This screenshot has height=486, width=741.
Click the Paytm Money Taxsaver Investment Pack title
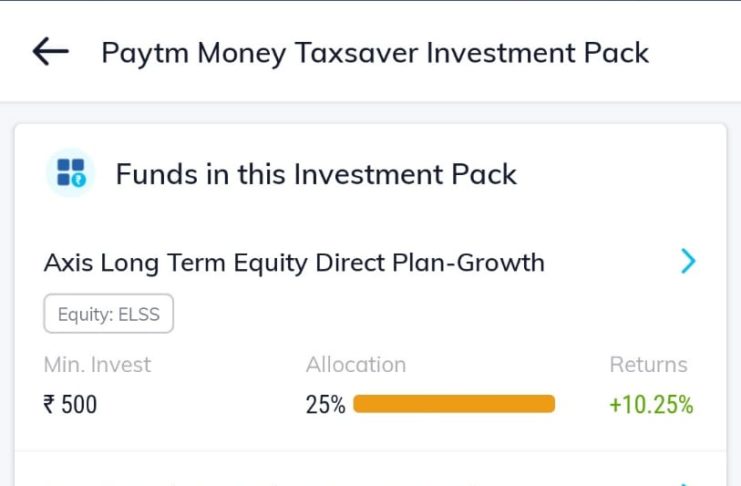pos(375,52)
